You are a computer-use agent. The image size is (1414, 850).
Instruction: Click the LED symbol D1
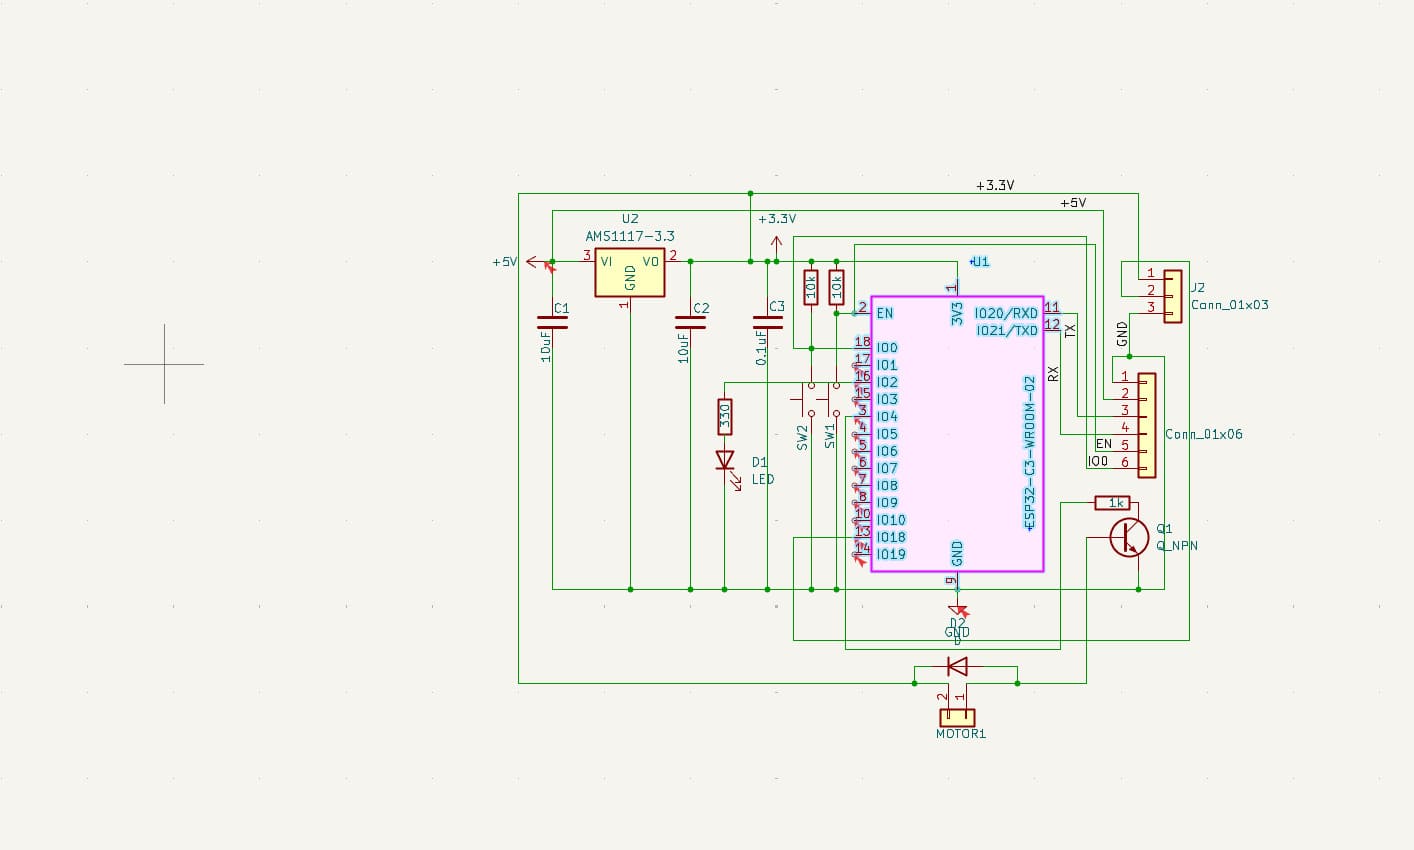point(723,460)
